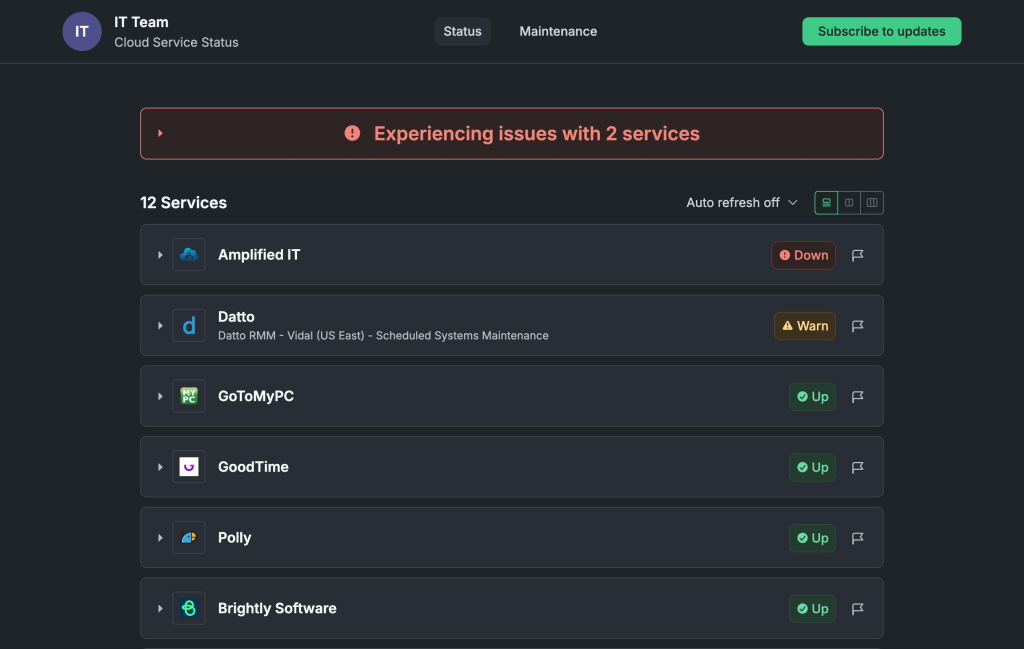Click the IT Team avatar logo
The width and height of the screenshot is (1024, 649).
click(81, 31)
